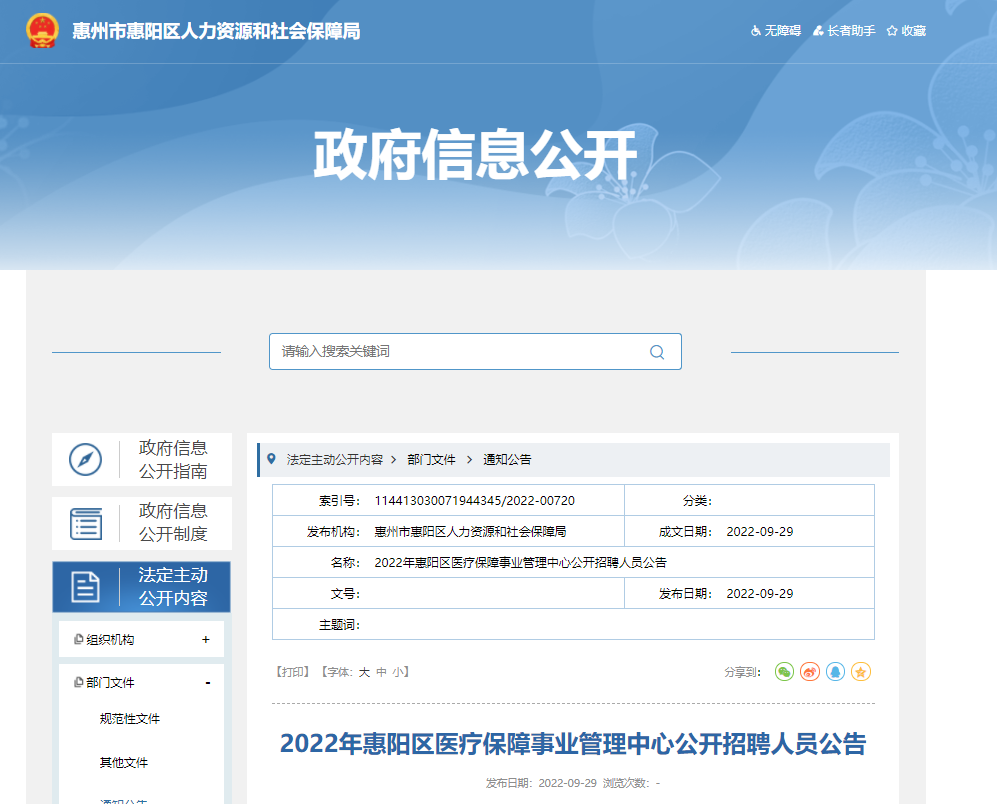The image size is (997, 804).
Task: Open the 规范性文件 sidebar item
Action: click(x=129, y=719)
